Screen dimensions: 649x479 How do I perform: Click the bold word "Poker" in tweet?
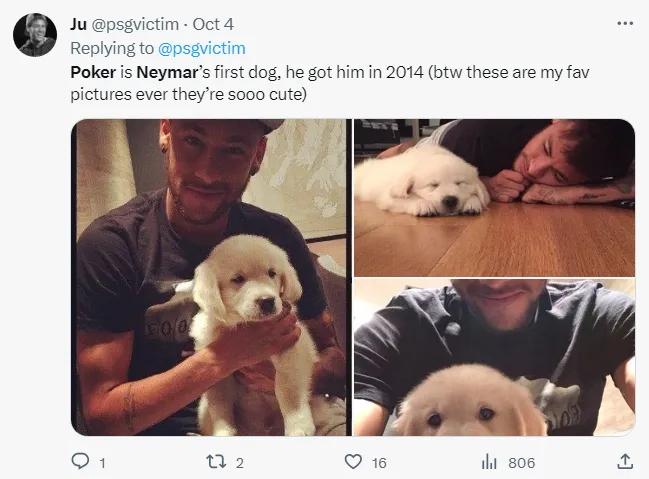91,71
